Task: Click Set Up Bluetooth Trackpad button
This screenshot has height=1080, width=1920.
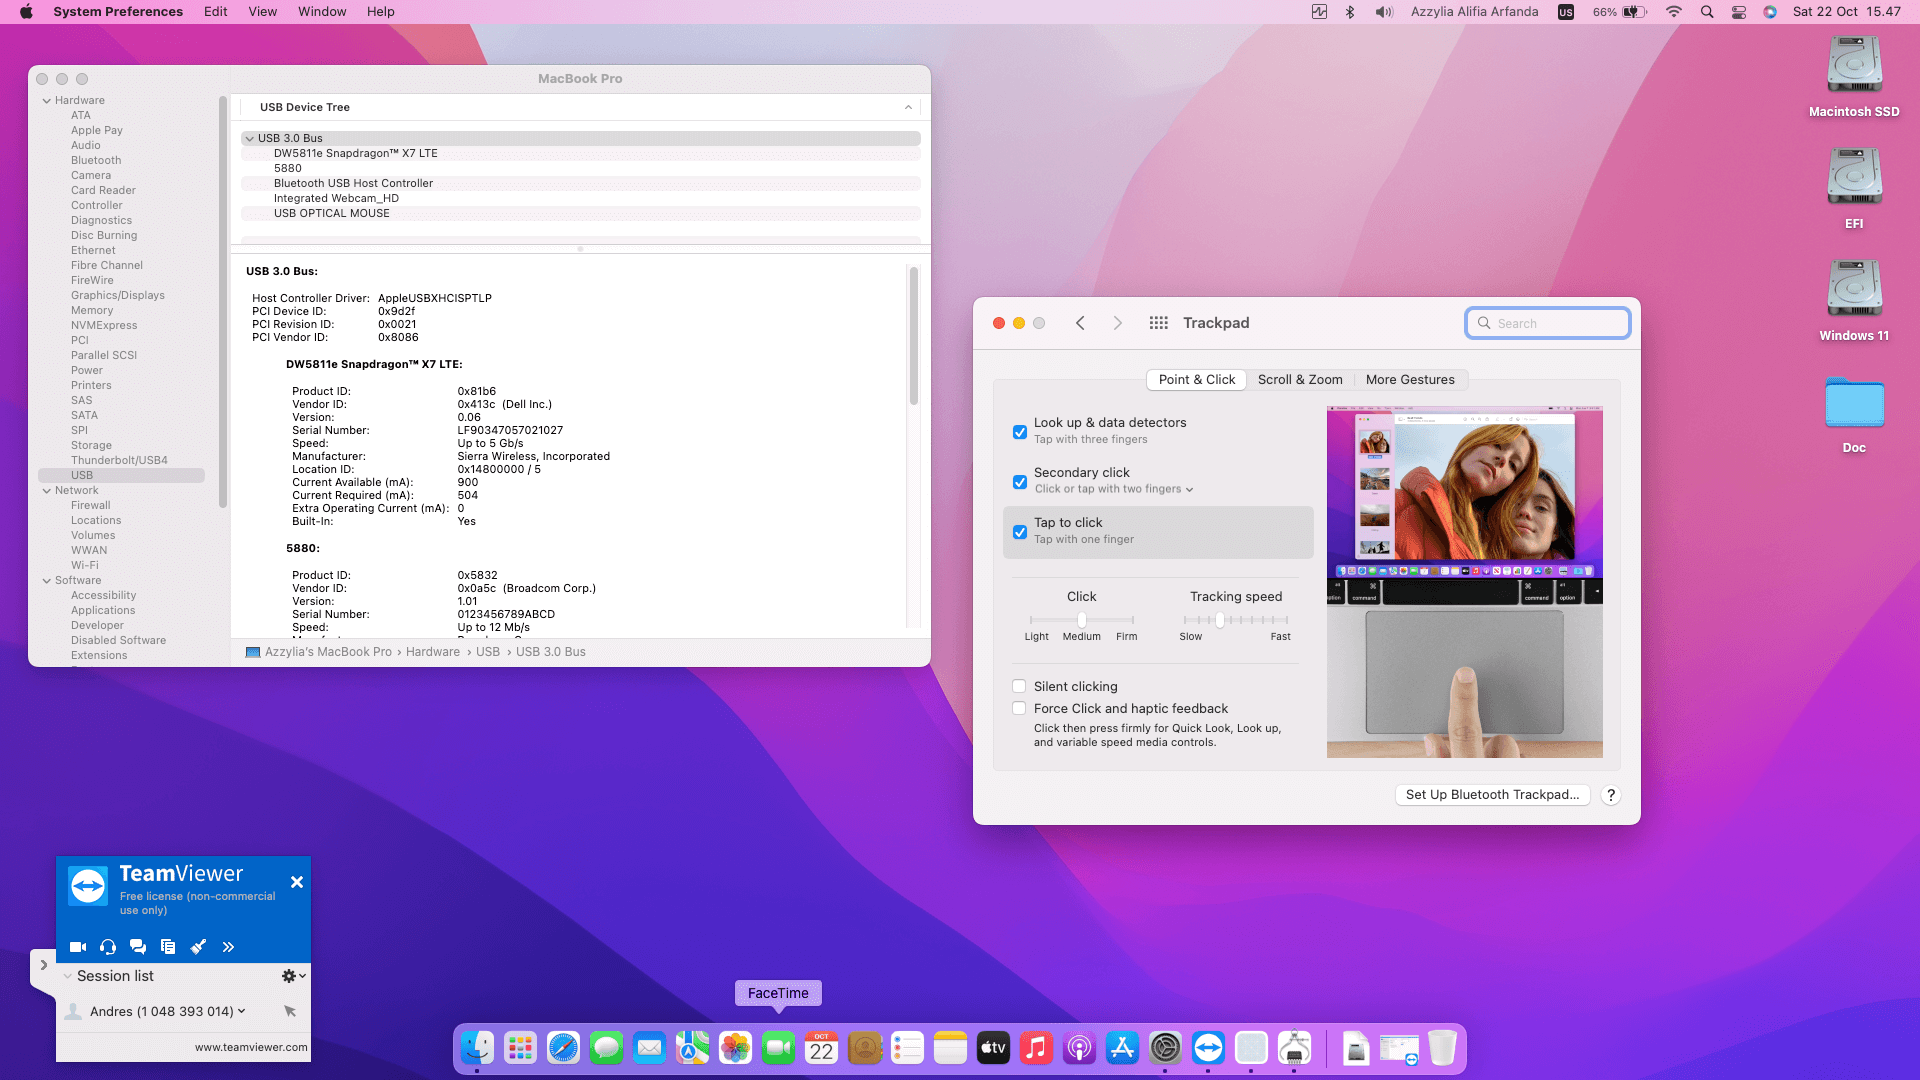Action: tap(1492, 795)
